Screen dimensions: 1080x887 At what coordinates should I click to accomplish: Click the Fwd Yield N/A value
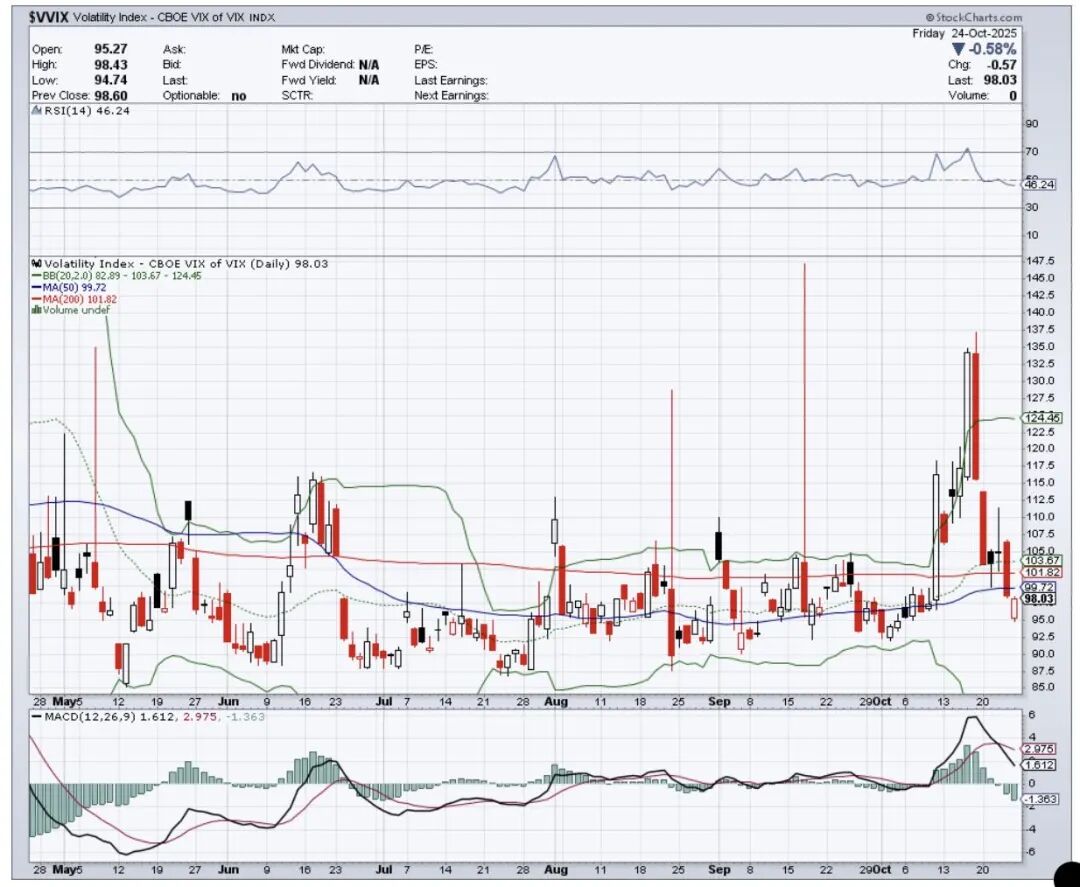coord(368,80)
